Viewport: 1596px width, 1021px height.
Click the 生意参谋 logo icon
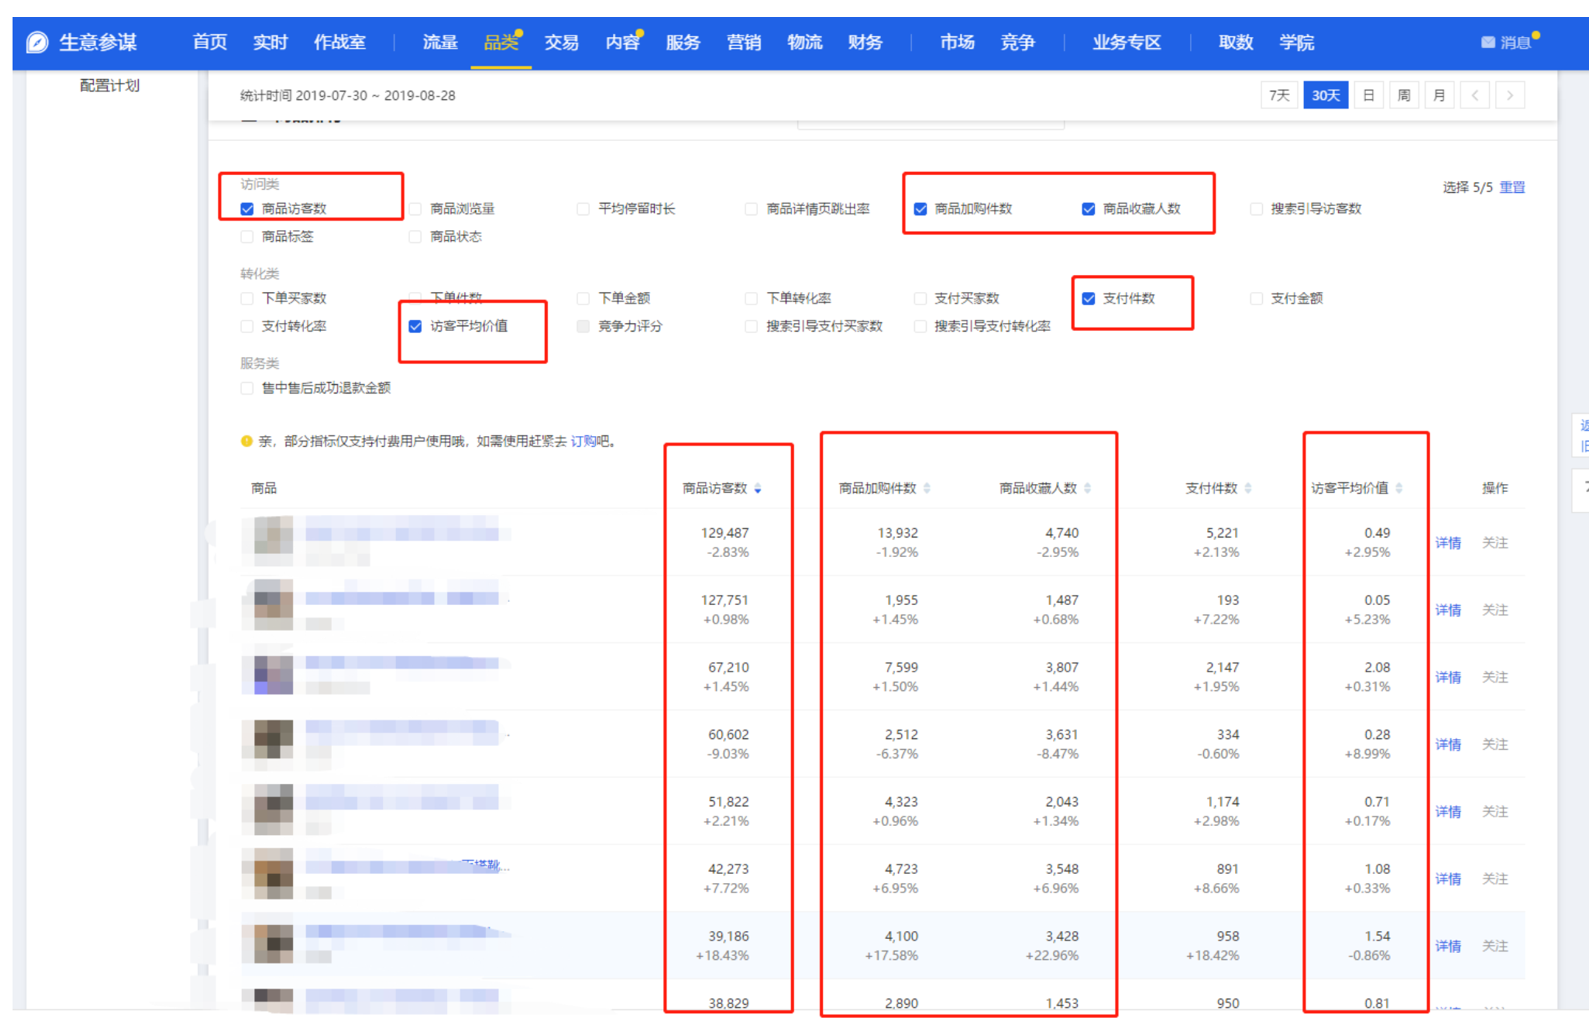37,42
